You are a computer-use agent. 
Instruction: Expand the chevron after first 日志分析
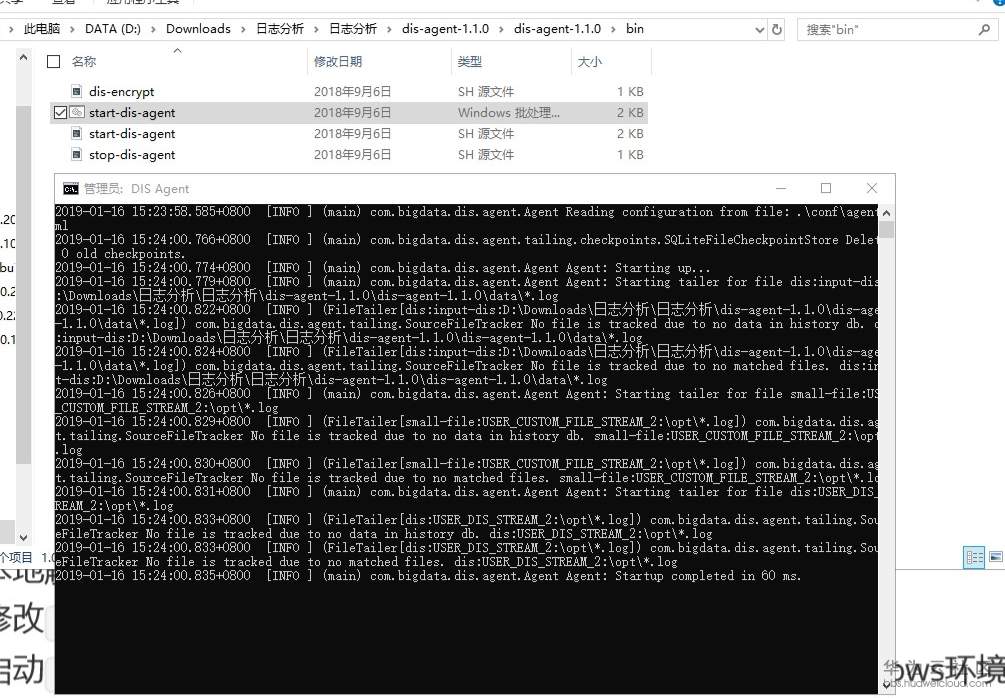(316, 29)
